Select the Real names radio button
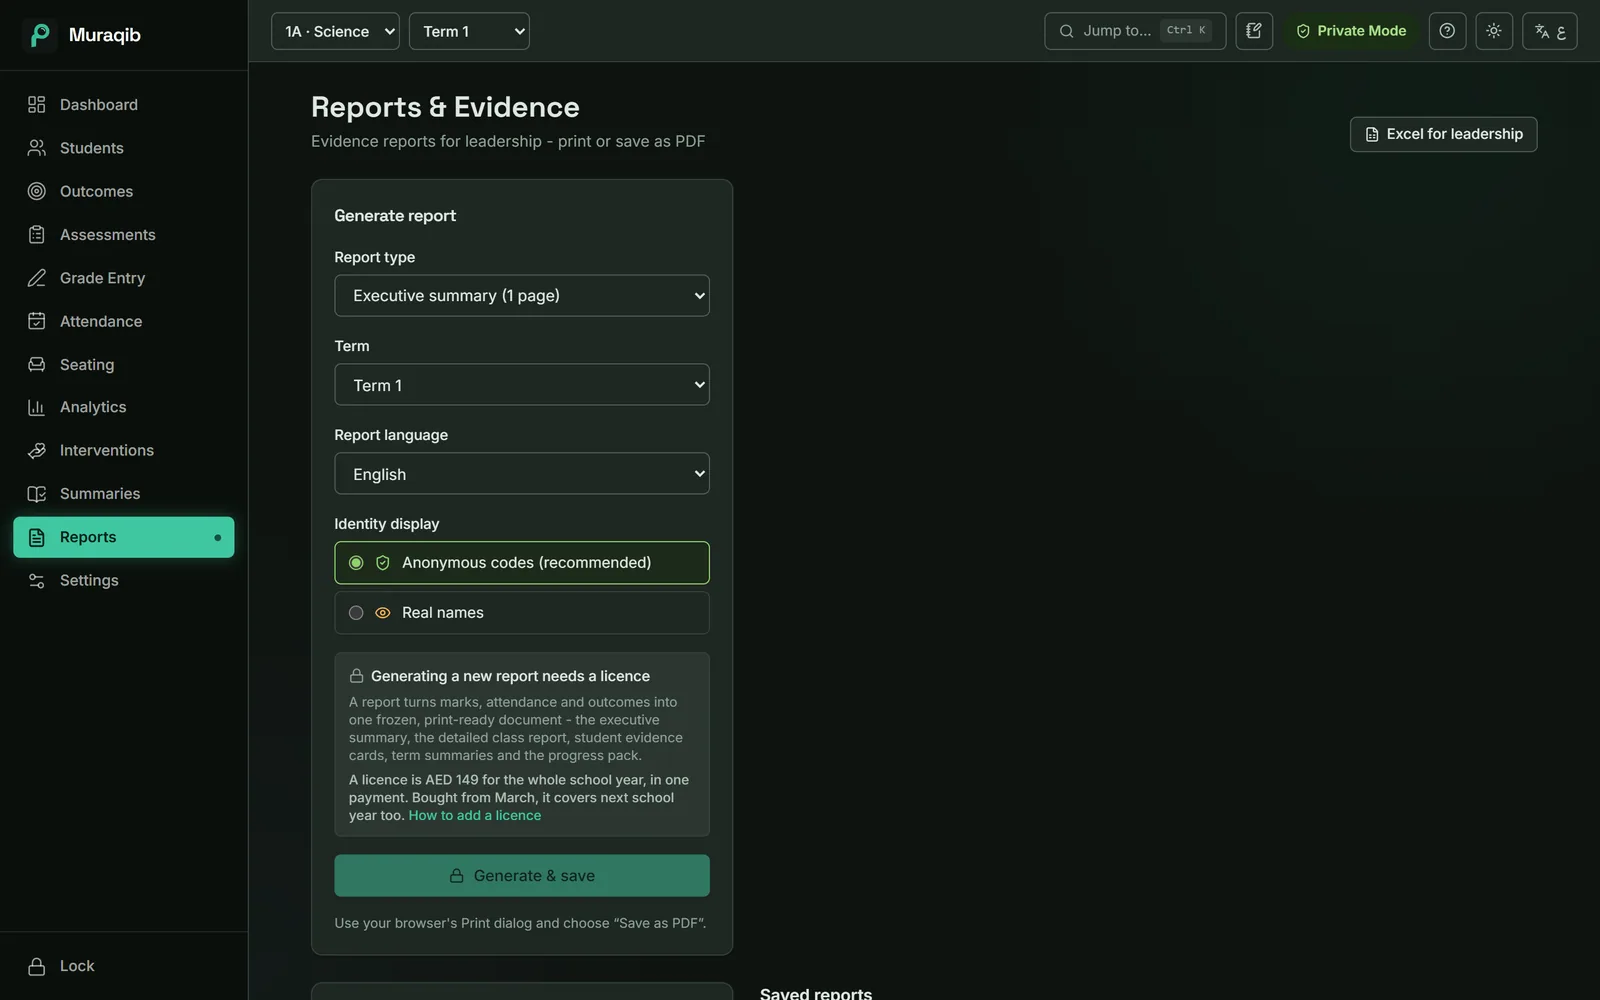The width and height of the screenshot is (1600, 1000). 356,613
